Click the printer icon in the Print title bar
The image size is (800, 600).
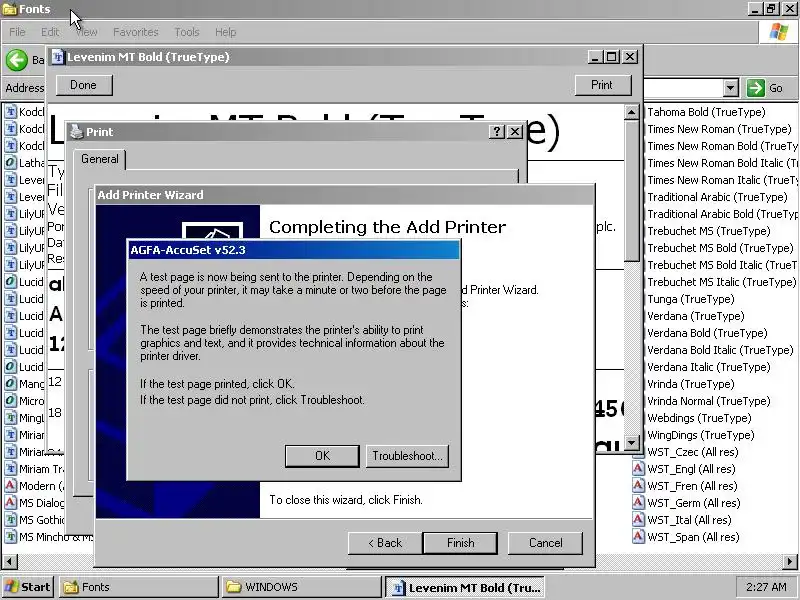click(x=77, y=132)
